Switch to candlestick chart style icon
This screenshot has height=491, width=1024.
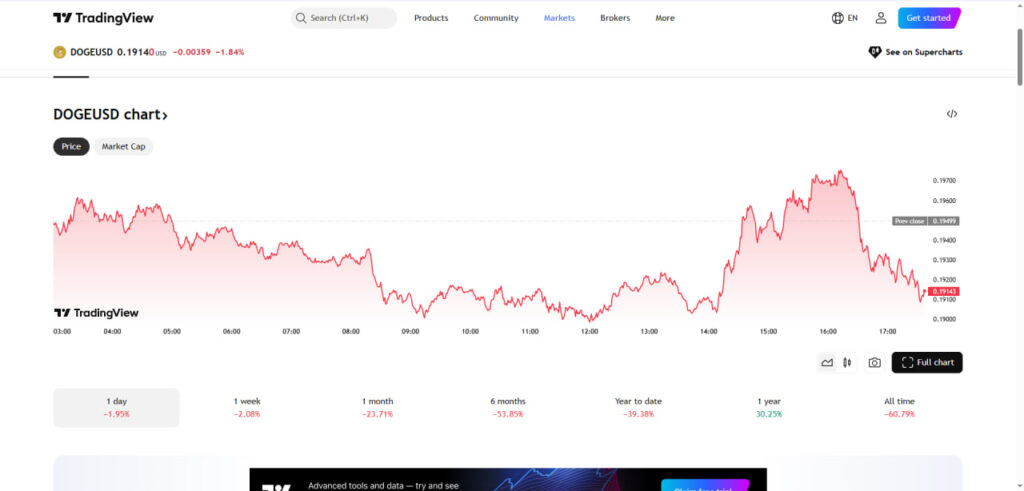[x=847, y=362]
